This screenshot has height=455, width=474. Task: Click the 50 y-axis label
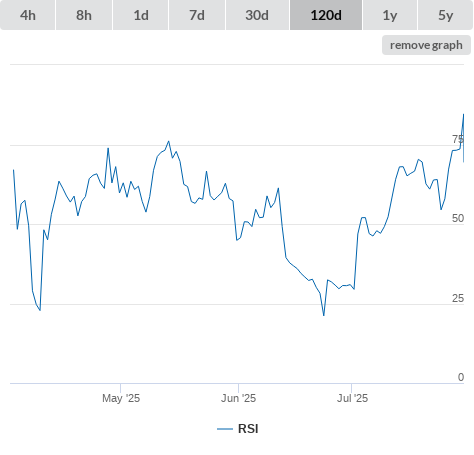(x=458, y=218)
